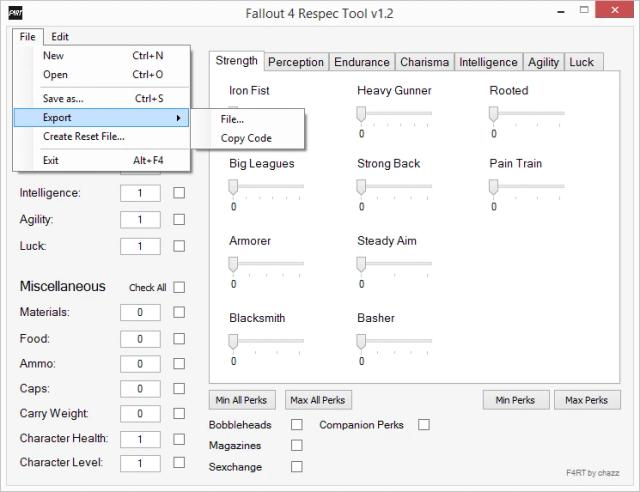Click the Ammo value field

tap(140, 364)
